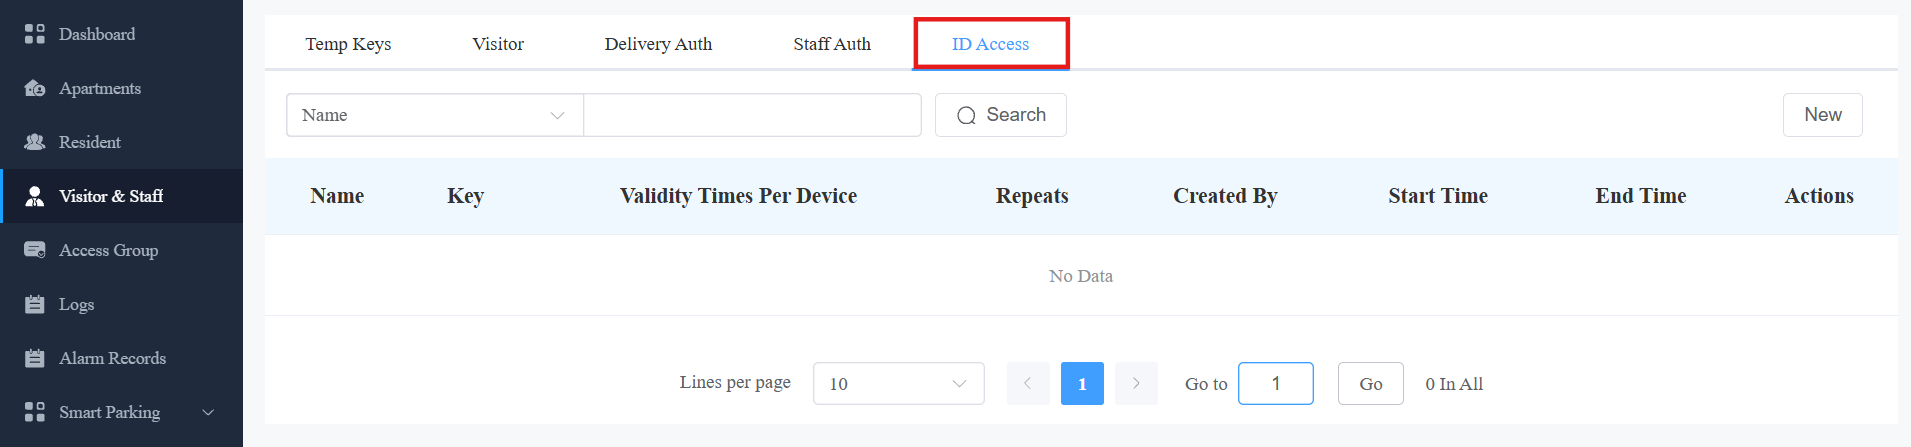1911x447 pixels.
Task: Click the Go pagination button
Action: (1371, 384)
